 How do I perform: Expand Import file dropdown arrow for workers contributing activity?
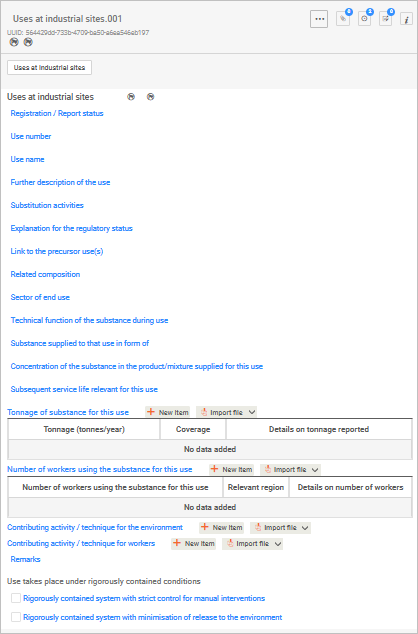coord(278,543)
